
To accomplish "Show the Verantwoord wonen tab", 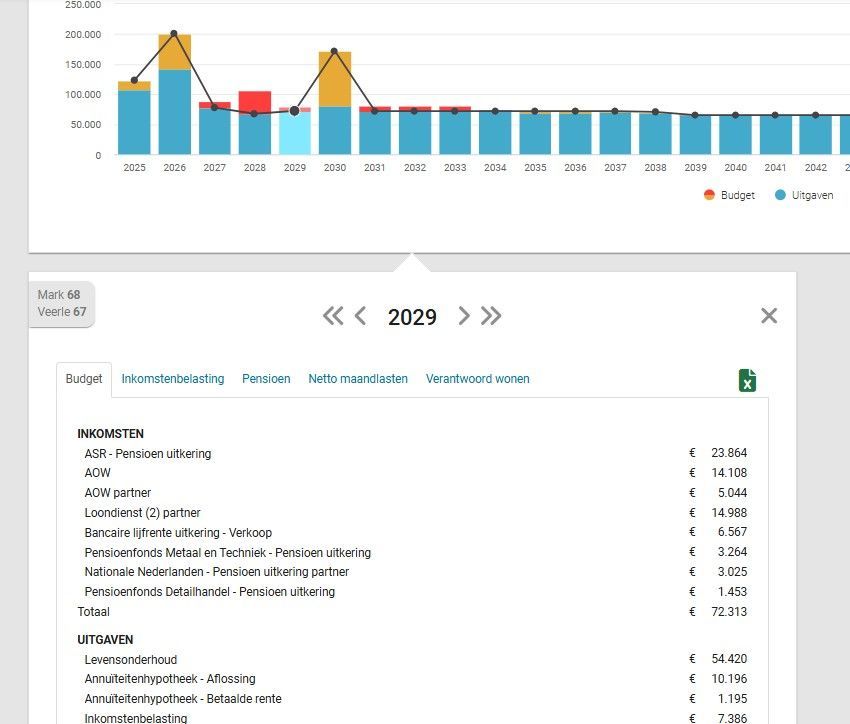I will tap(478, 379).
